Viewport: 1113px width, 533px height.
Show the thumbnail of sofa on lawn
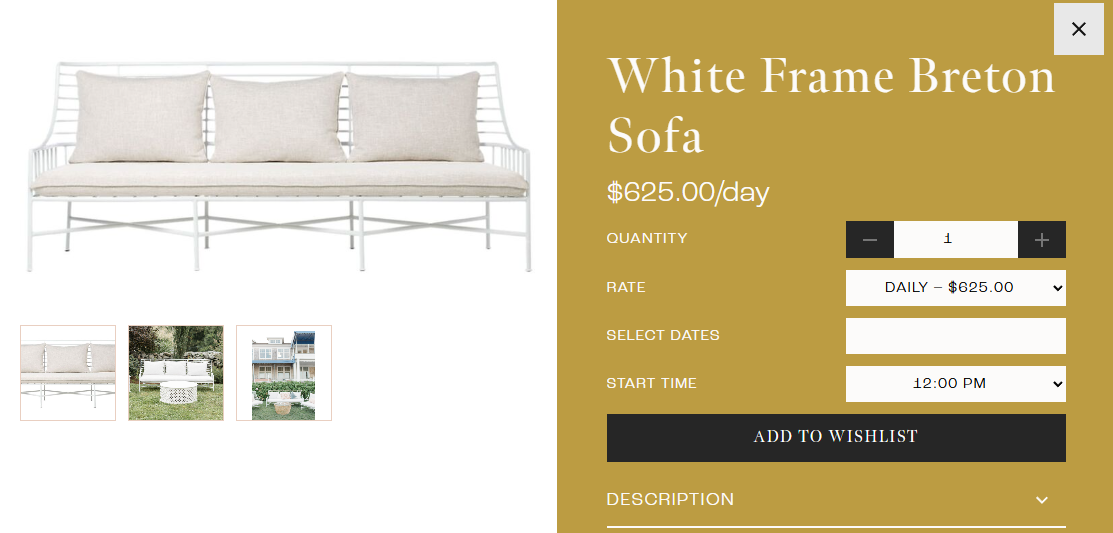[x=176, y=373]
